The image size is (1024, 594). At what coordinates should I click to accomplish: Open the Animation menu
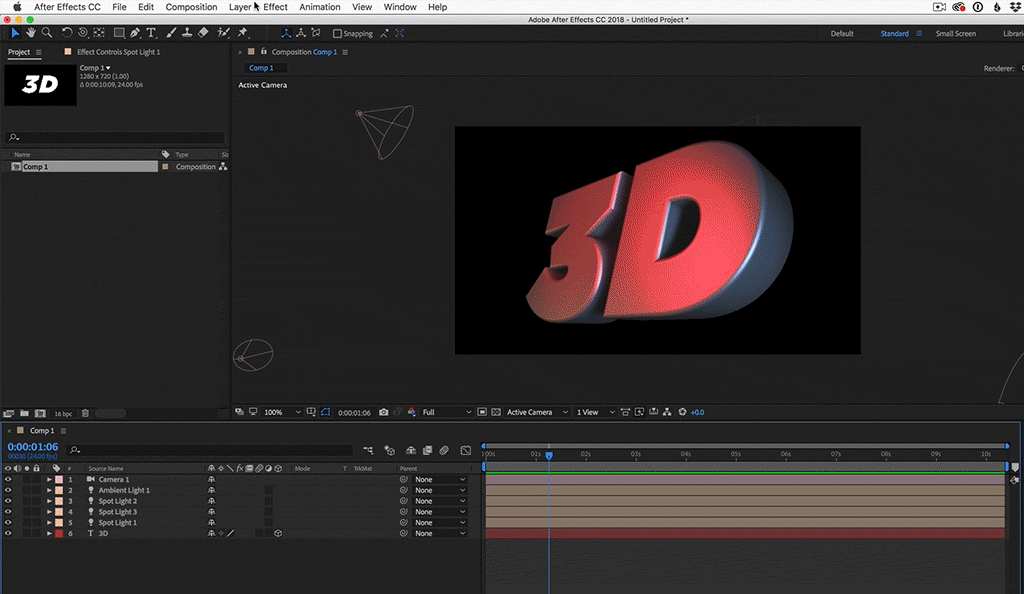(320, 7)
